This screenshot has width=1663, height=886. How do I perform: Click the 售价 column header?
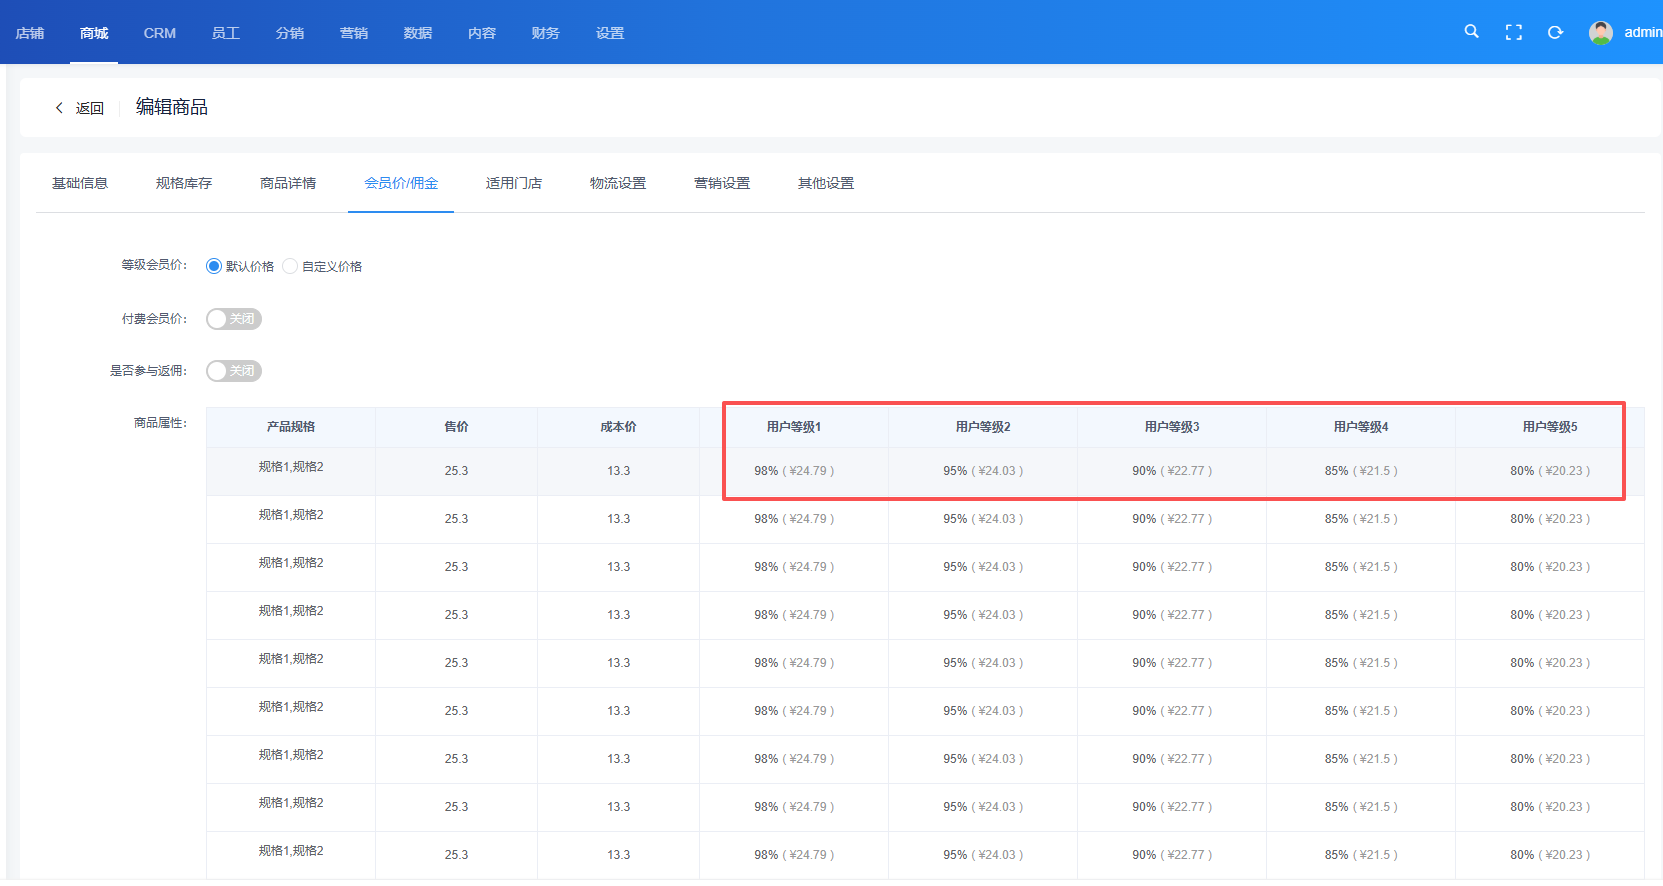click(456, 427)
